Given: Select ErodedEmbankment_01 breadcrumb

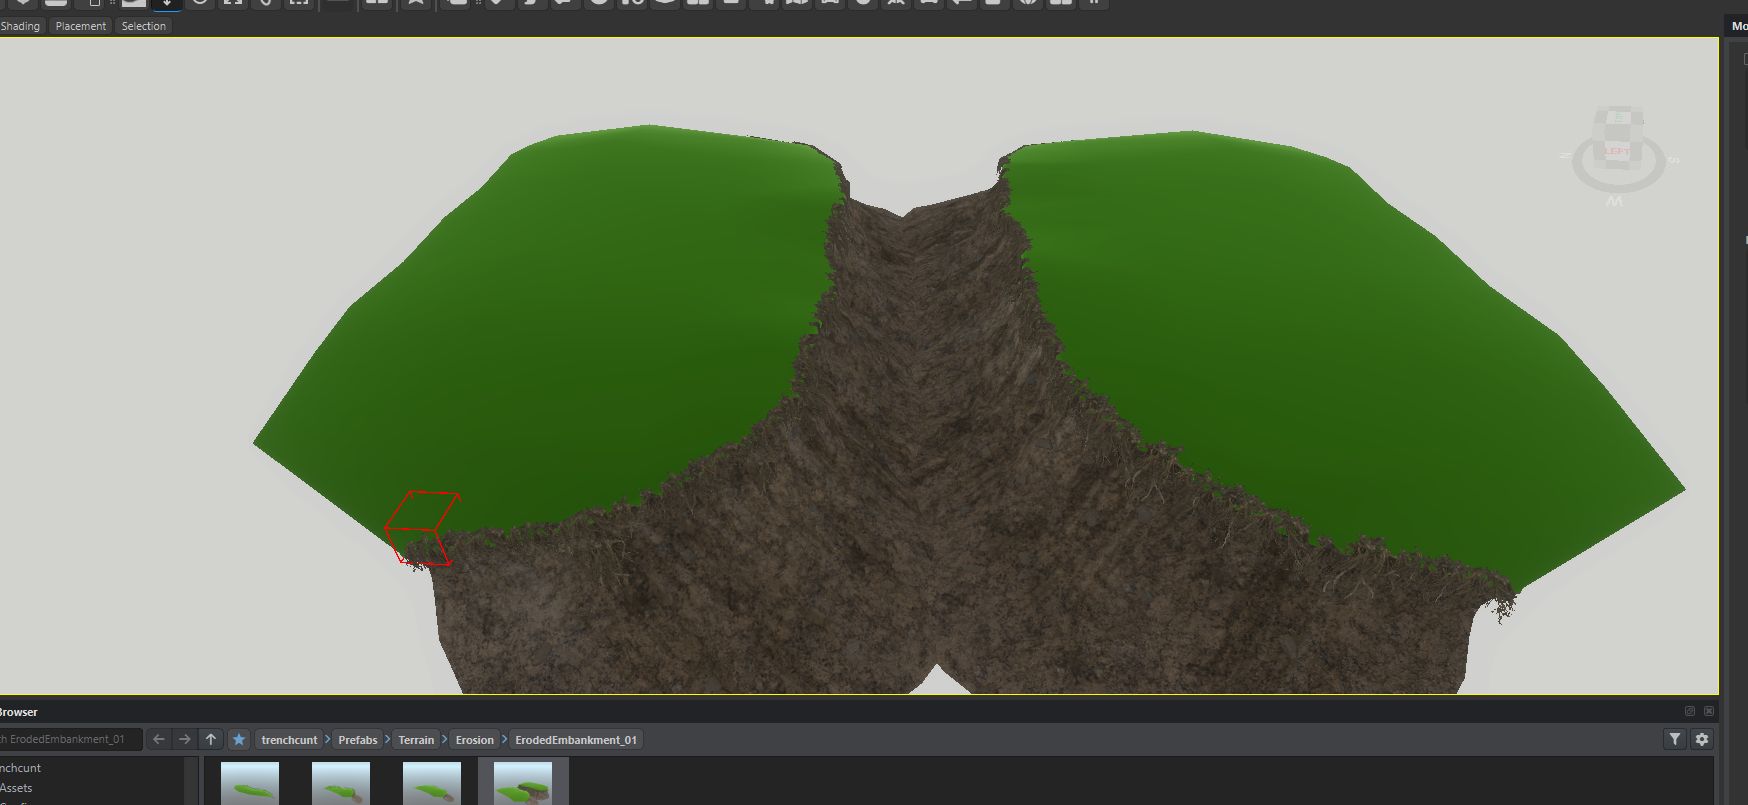Looking at the screenshot, I should click(576, 740).
